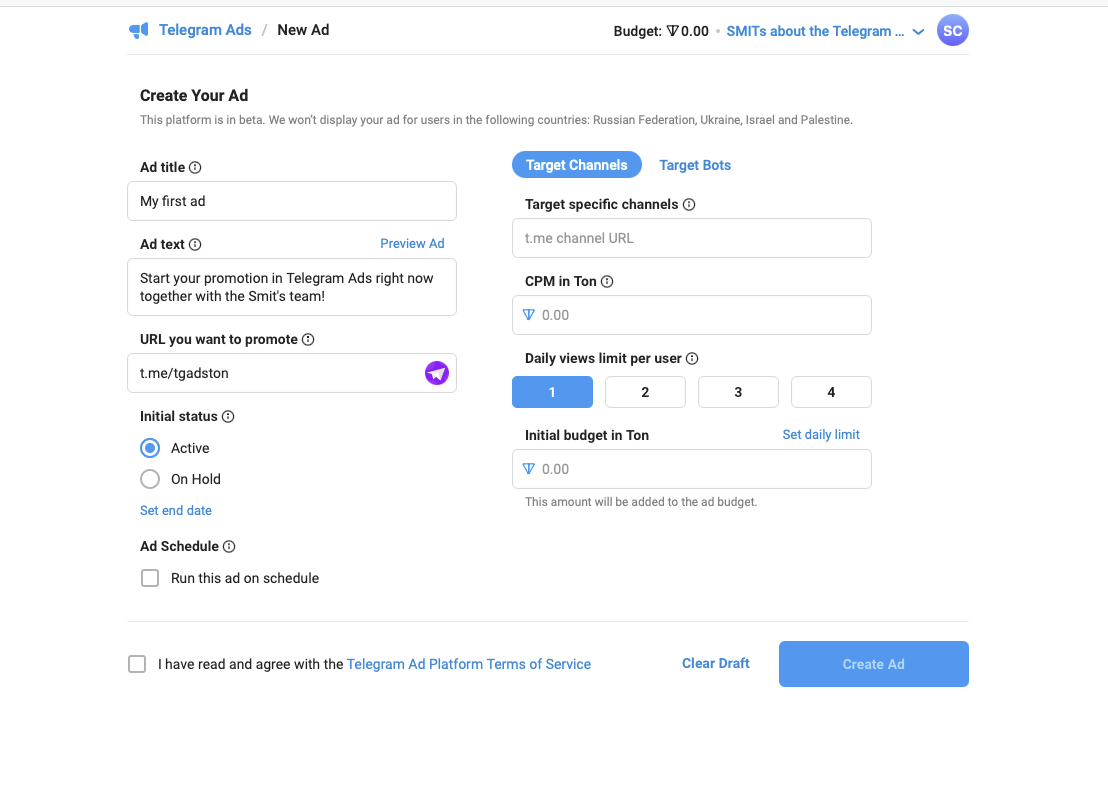Click 'This amount will be added' hint text
Image resolution: width=1108 pixels, height=788 pixels.
point(641,502)
